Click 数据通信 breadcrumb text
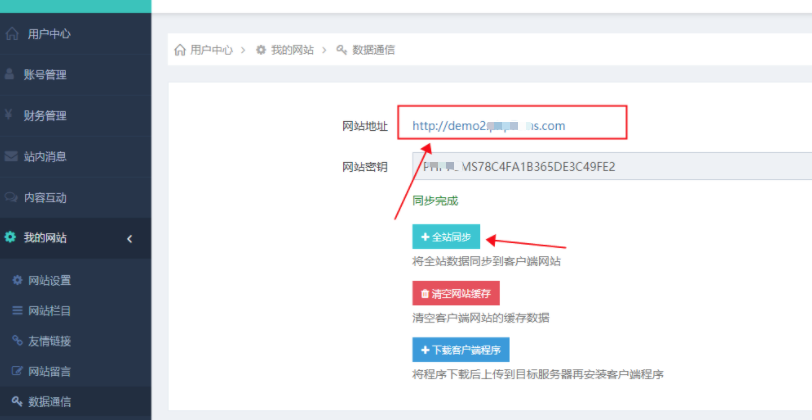Screen dimensions: 812x420 [374, 50]
